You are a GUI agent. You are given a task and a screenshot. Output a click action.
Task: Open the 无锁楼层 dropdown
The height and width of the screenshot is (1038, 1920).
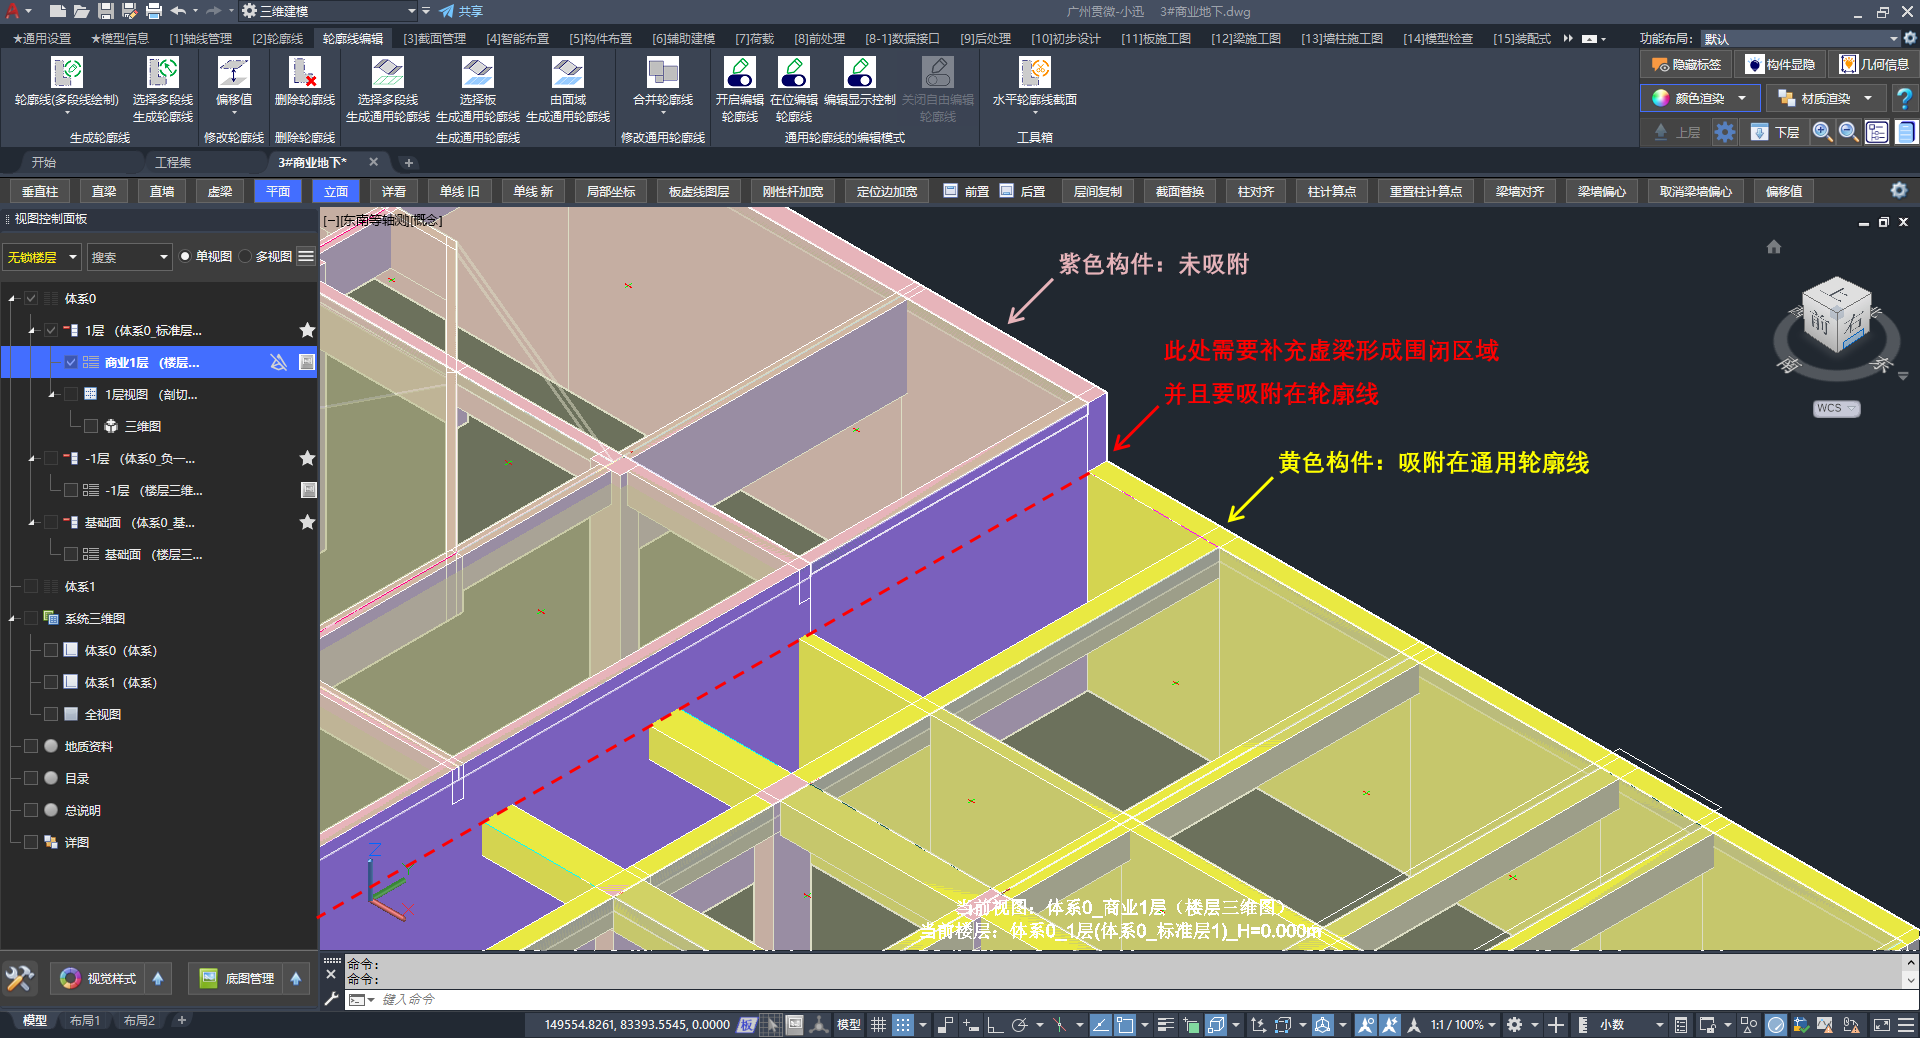click(x=42, y=257)
